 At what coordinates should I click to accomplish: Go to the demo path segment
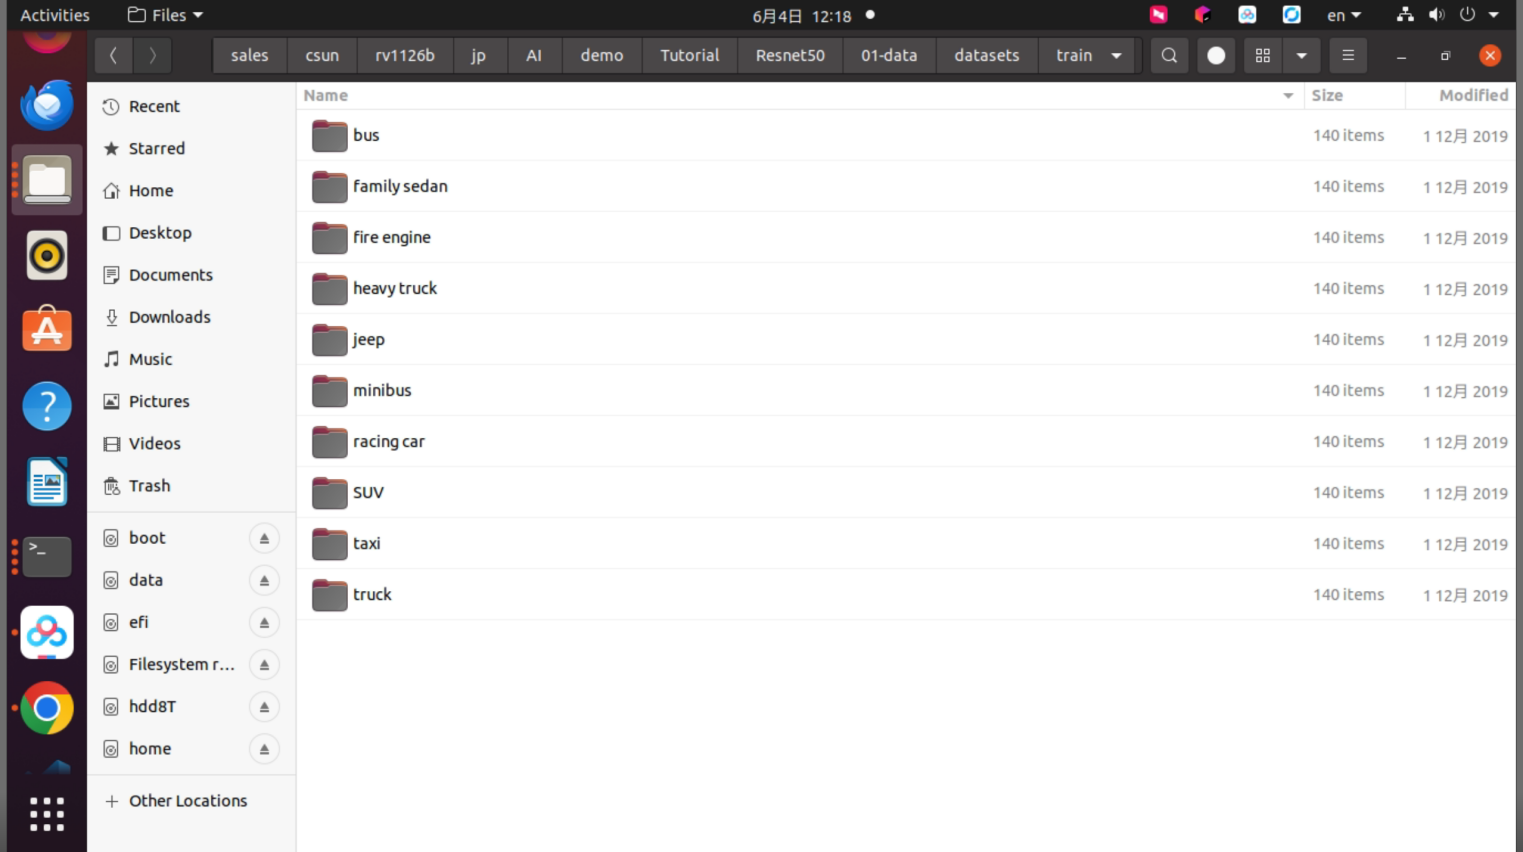602,56
